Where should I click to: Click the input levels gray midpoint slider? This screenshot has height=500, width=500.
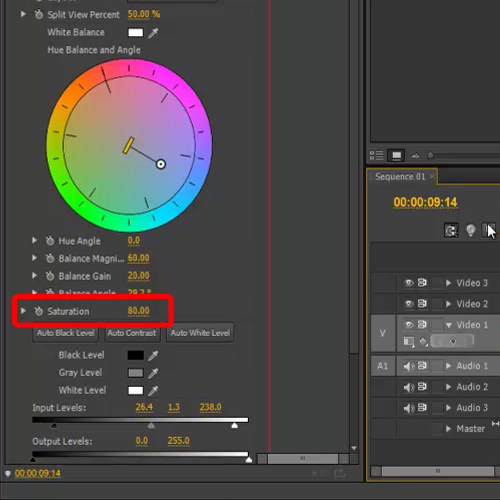[x=151, y=425]
